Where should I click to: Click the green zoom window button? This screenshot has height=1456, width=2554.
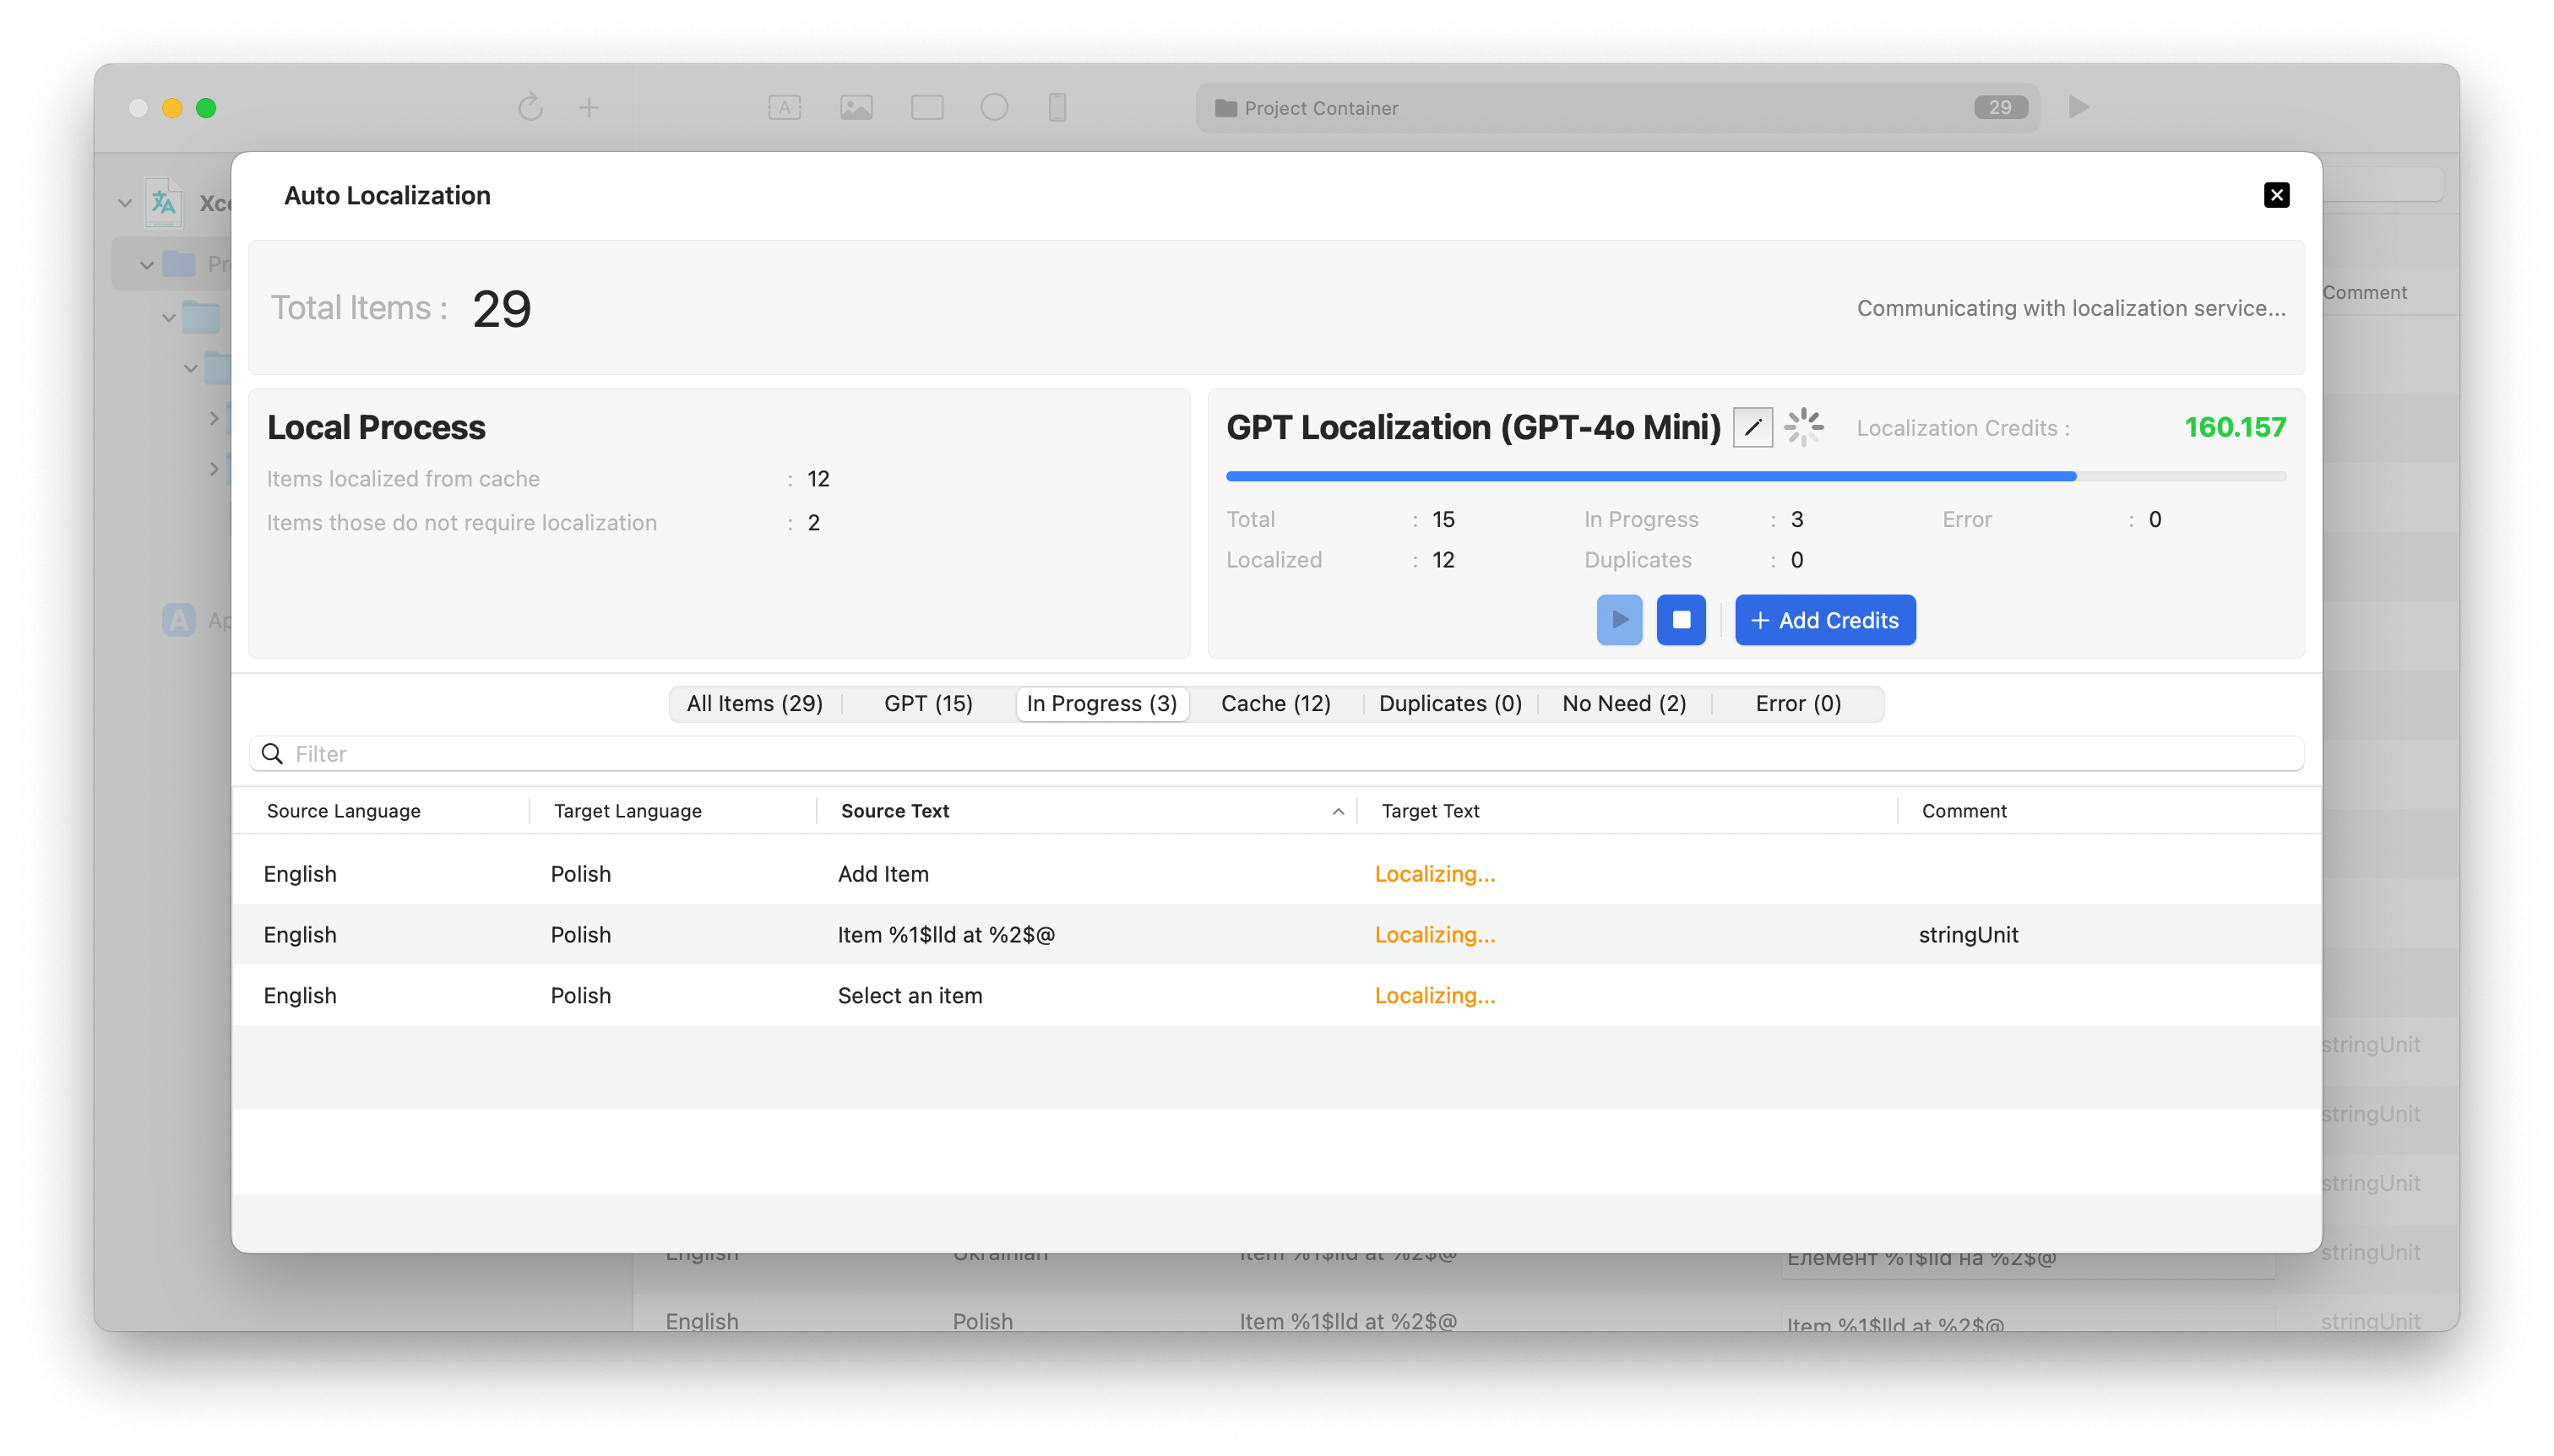pos(206,108)
